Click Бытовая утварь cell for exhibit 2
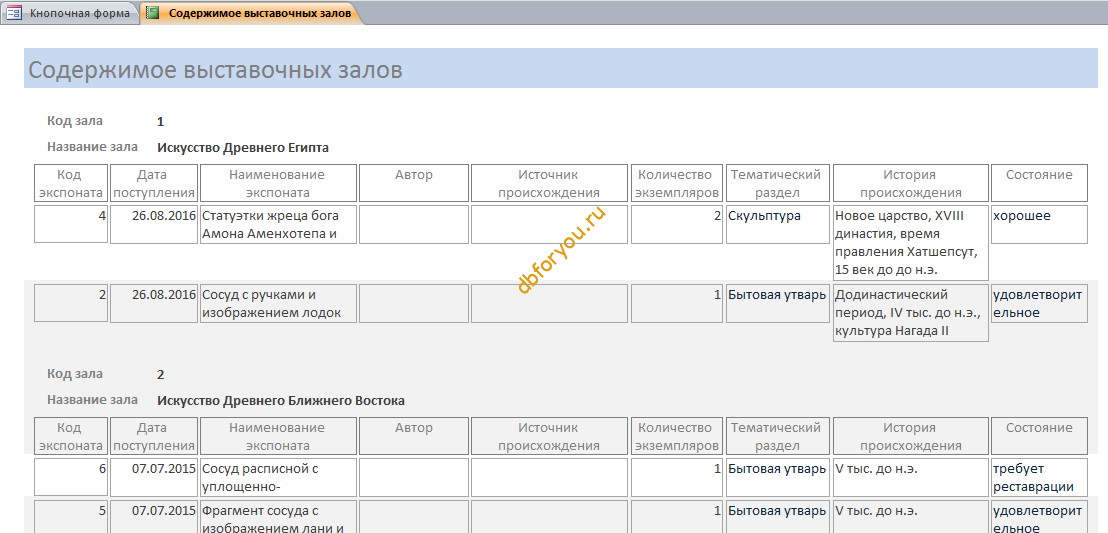Image resolution: width=1108 pixels, height=533 pixels. coord(778,303)
